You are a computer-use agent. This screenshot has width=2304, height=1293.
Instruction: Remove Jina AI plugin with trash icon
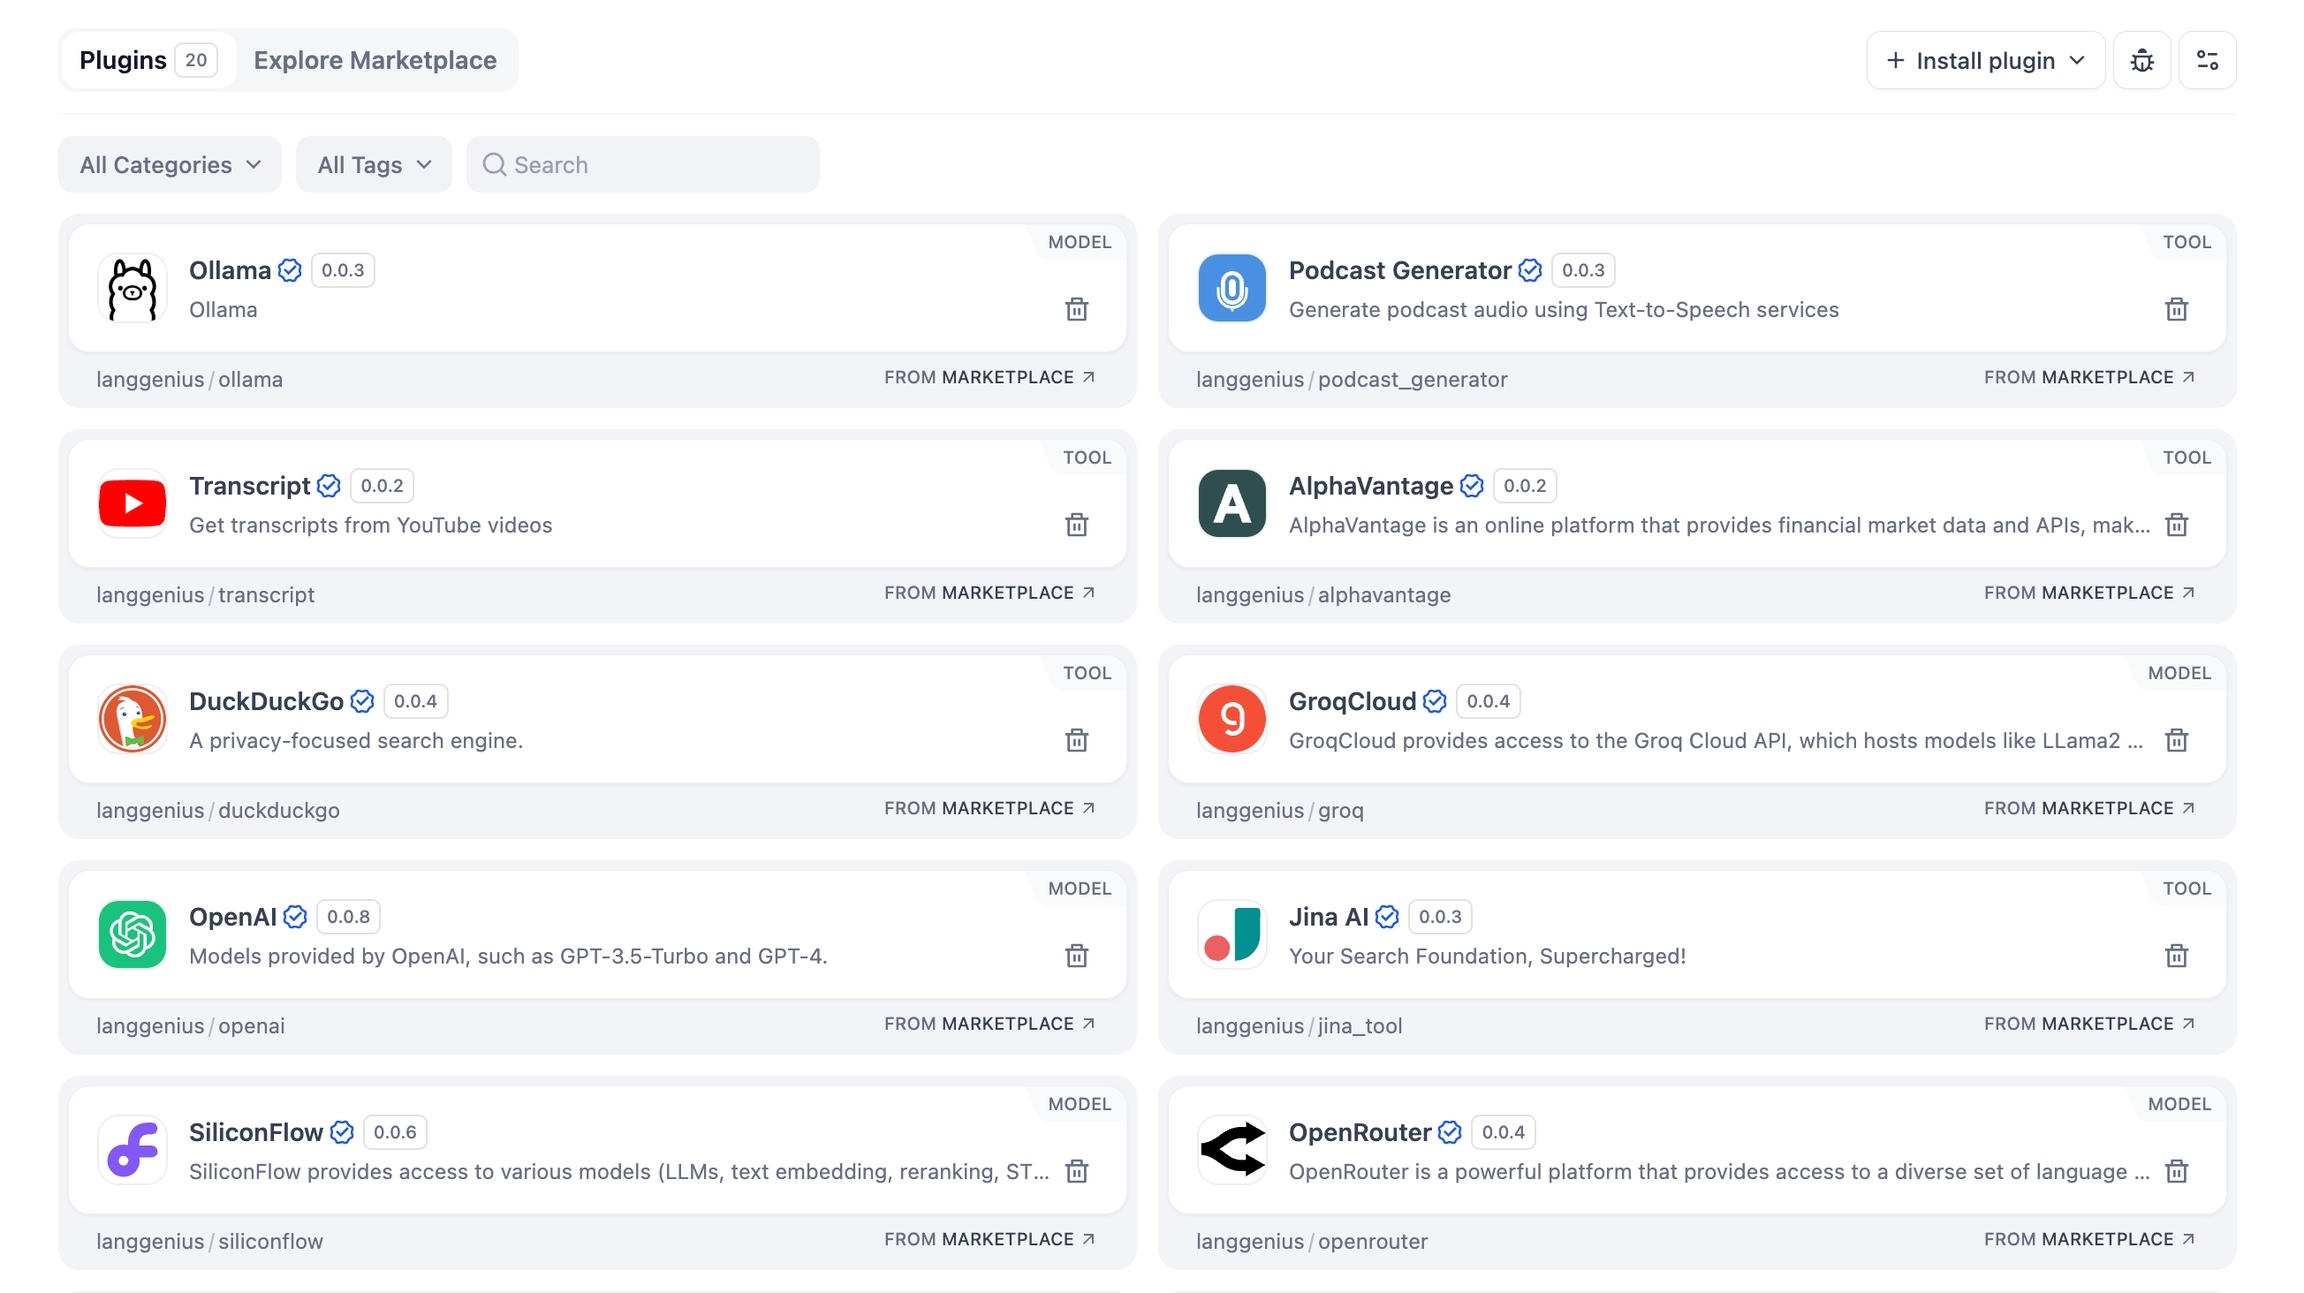(2176, 956)
